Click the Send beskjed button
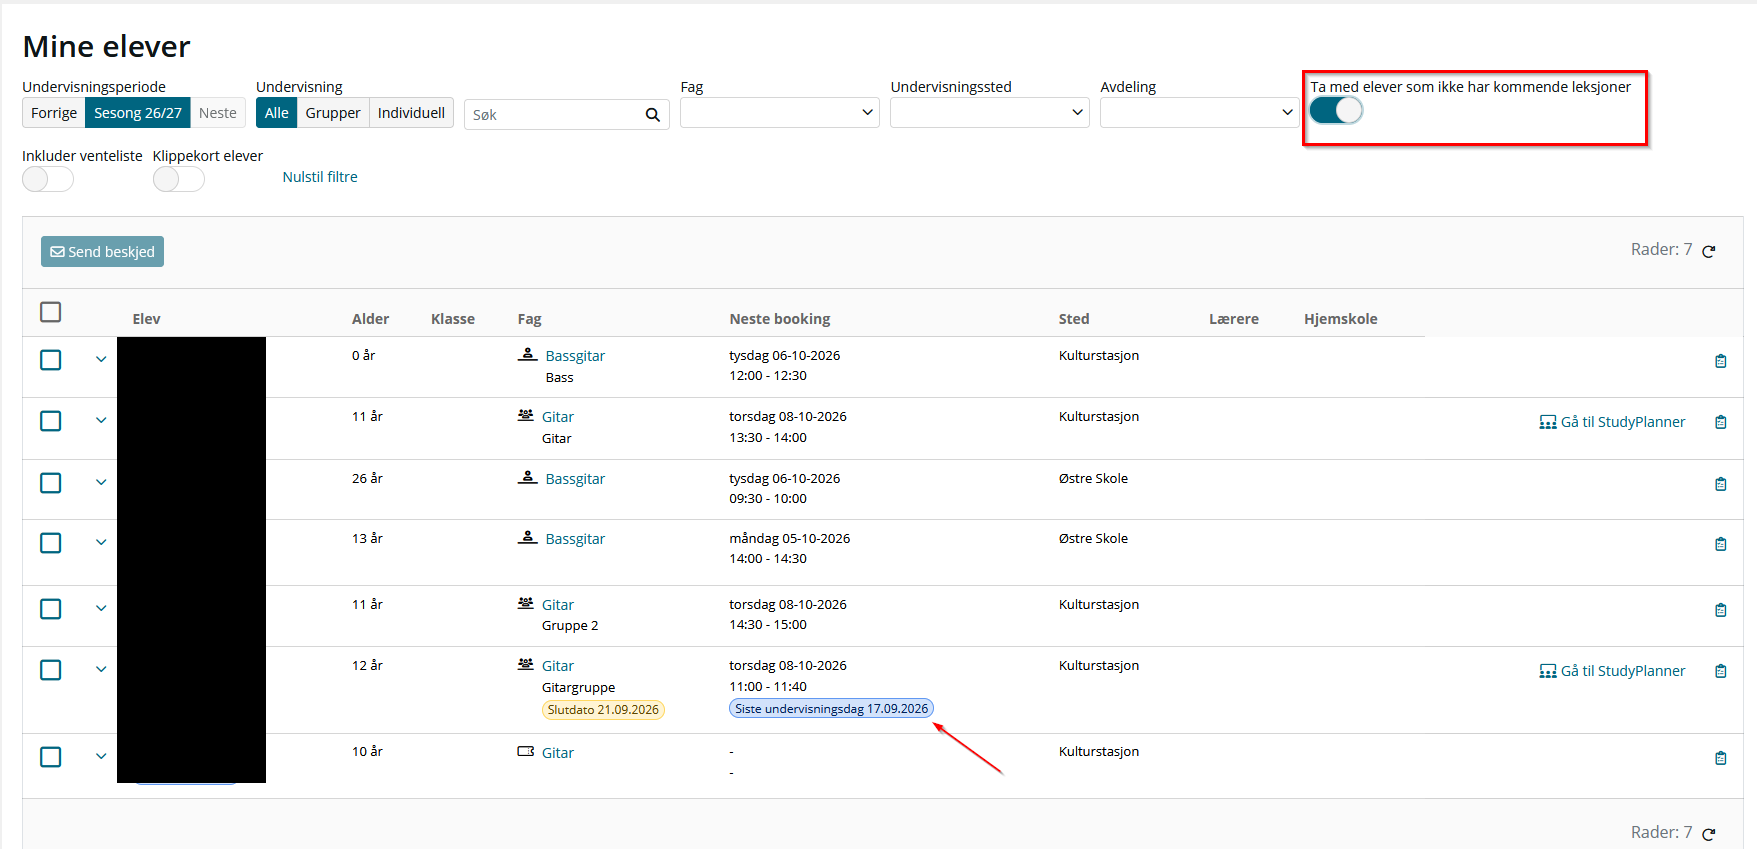 point(102,252)
